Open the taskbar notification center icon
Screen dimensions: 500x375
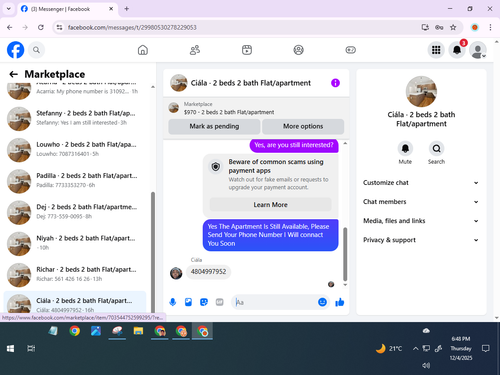coord(486,349)
